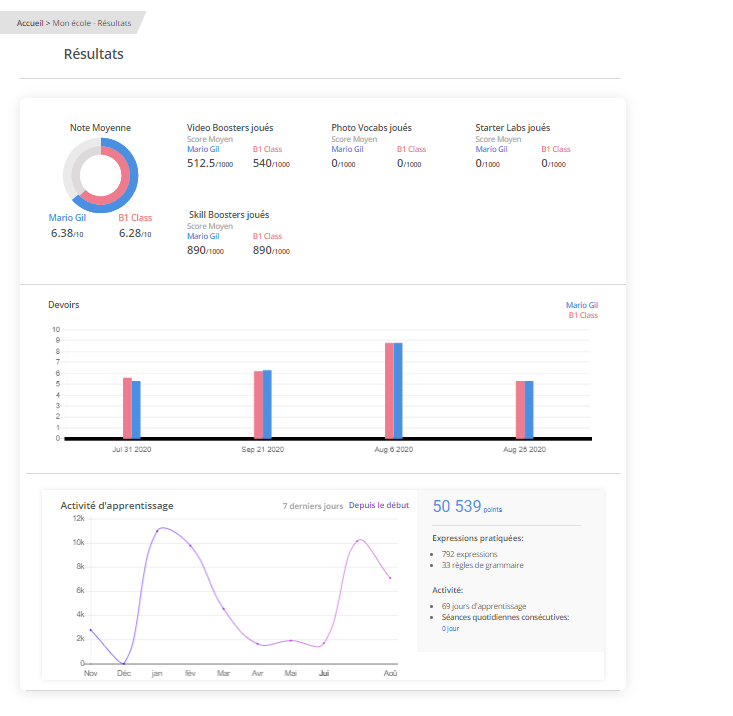Select the 6.28/10 class average
This screenshot has width=733, height=716.
(x=135, y=233)
